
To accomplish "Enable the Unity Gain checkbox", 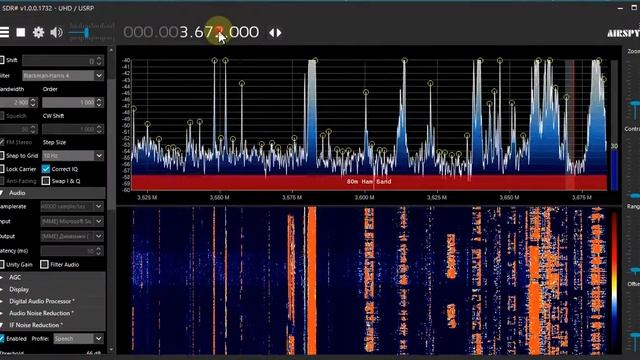I will [x=2, y=264].
